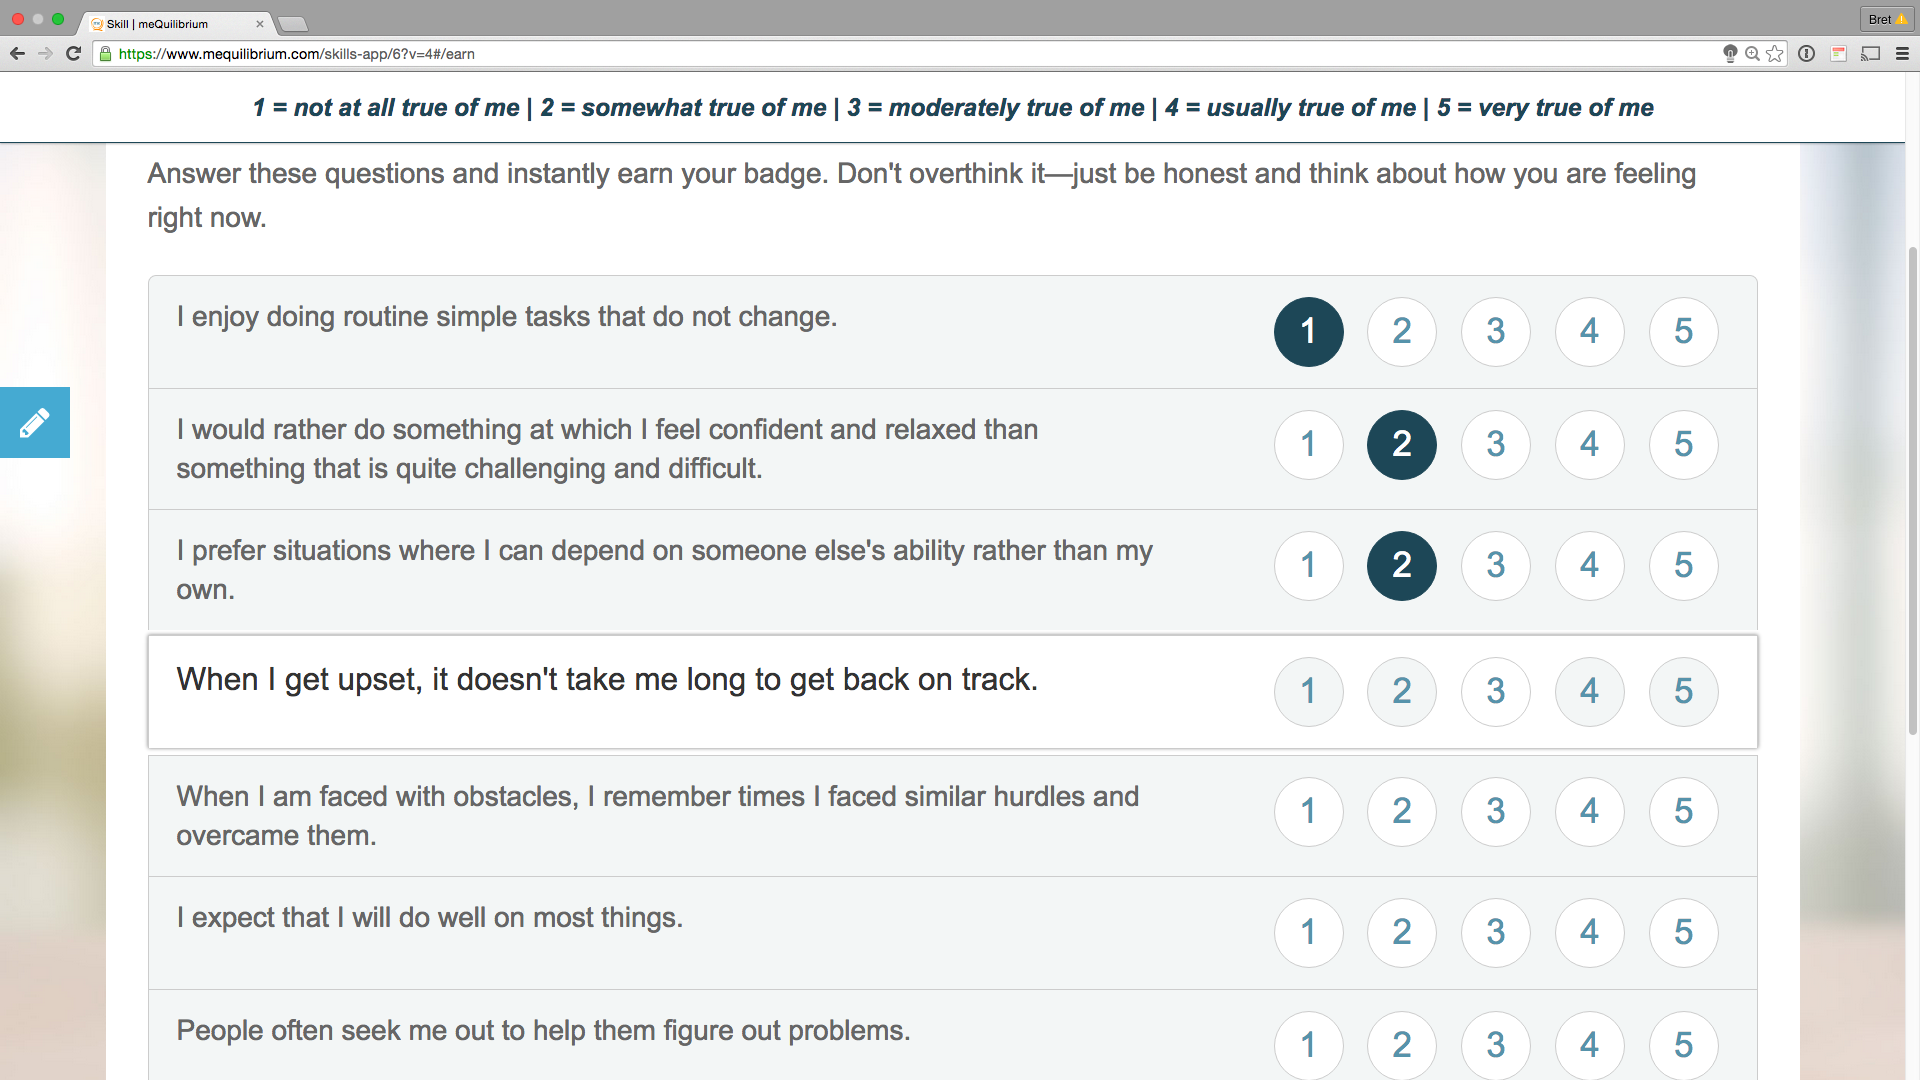
Task: Change 'routine simple tasks' answer to 2
Action: [1402, 331]
